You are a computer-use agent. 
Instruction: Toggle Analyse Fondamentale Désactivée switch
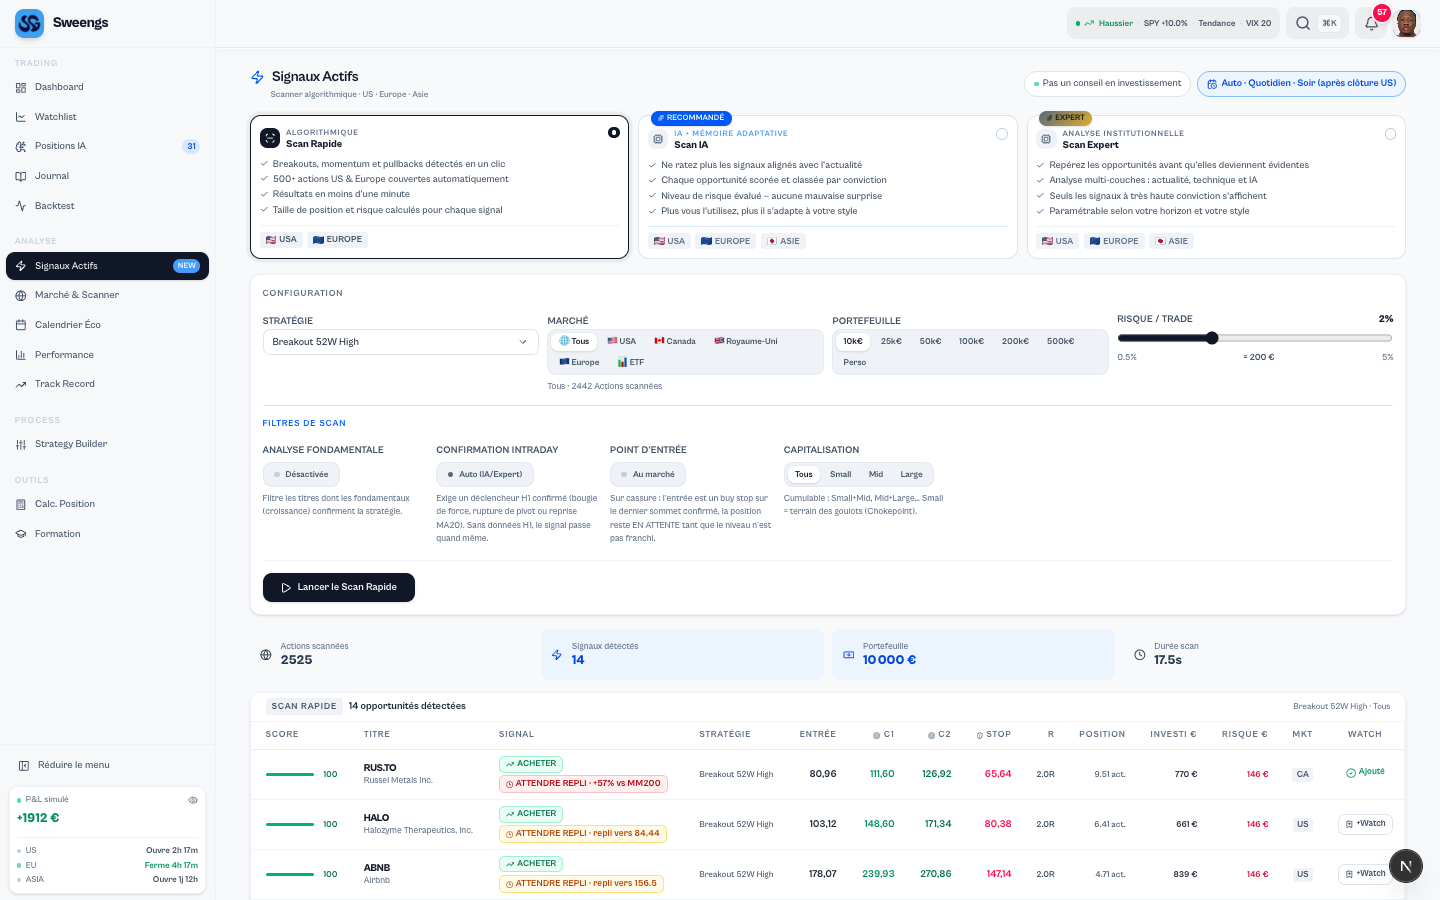click(x=301, y=474)
